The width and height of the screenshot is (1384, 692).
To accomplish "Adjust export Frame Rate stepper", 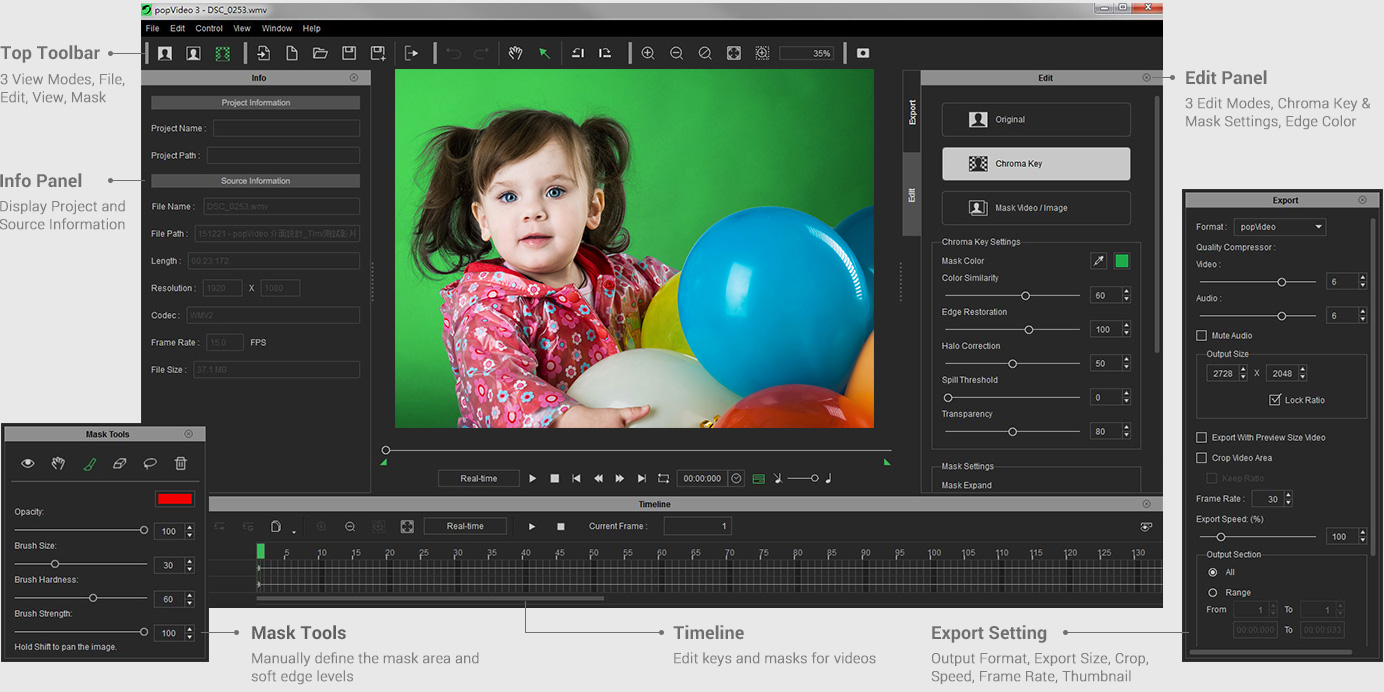I will 1288,498.
